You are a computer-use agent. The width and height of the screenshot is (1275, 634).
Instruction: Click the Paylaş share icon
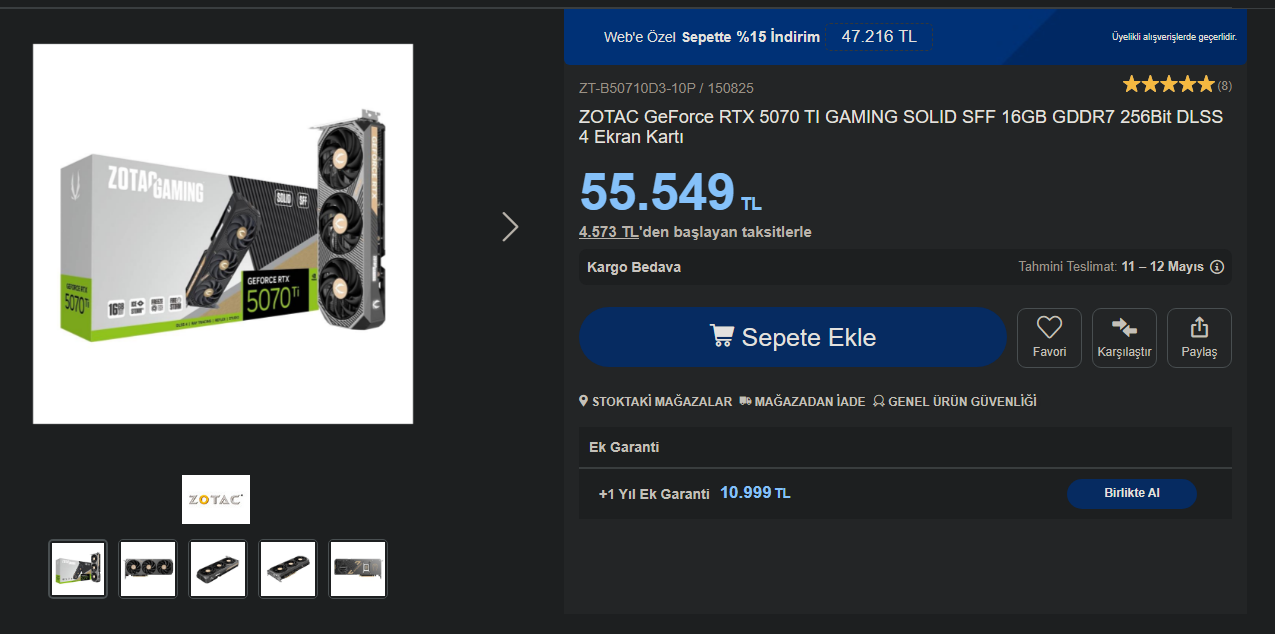[x=1199, y=327]
